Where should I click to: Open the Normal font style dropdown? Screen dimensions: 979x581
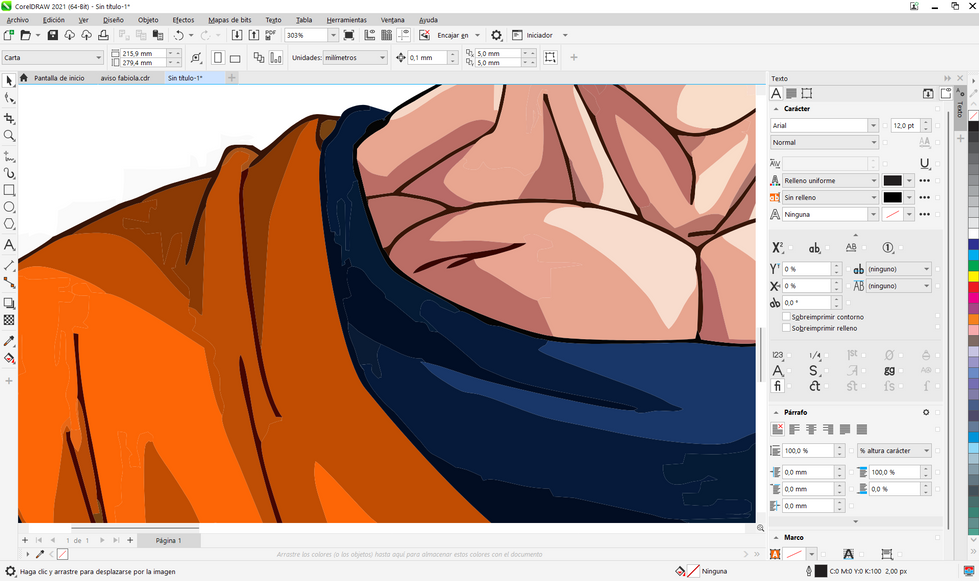873,142
